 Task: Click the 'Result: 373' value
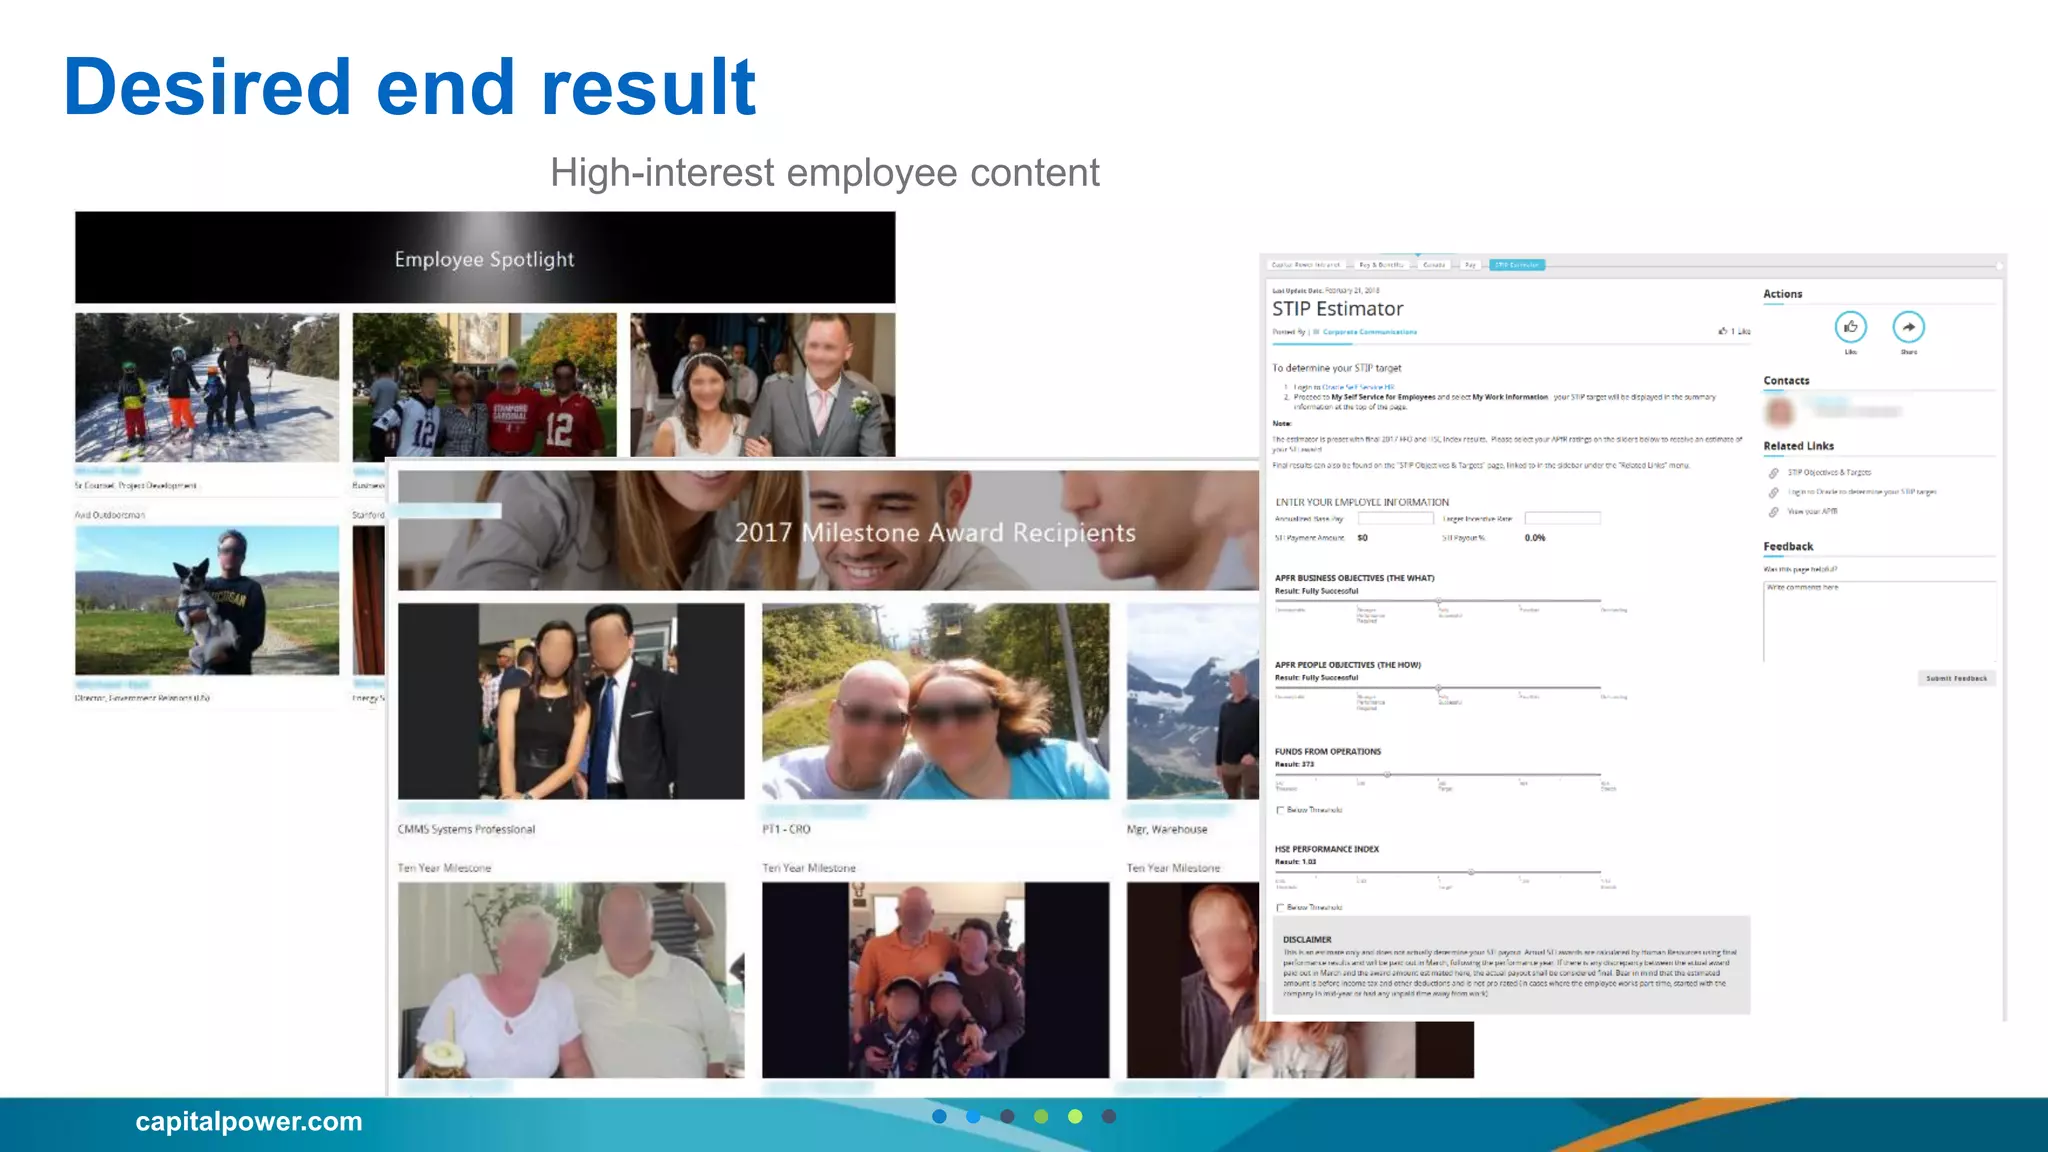pos(1294,764)
